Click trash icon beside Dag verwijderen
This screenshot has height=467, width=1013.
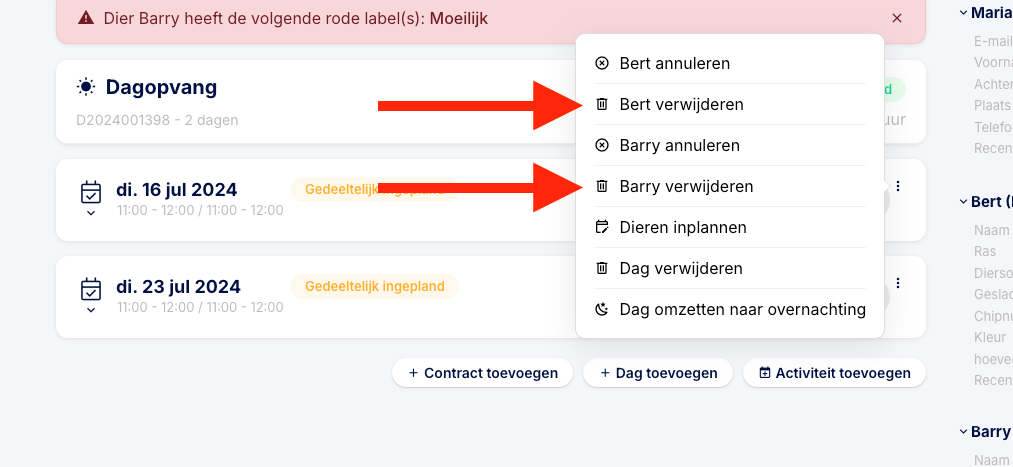click(602, 268)
